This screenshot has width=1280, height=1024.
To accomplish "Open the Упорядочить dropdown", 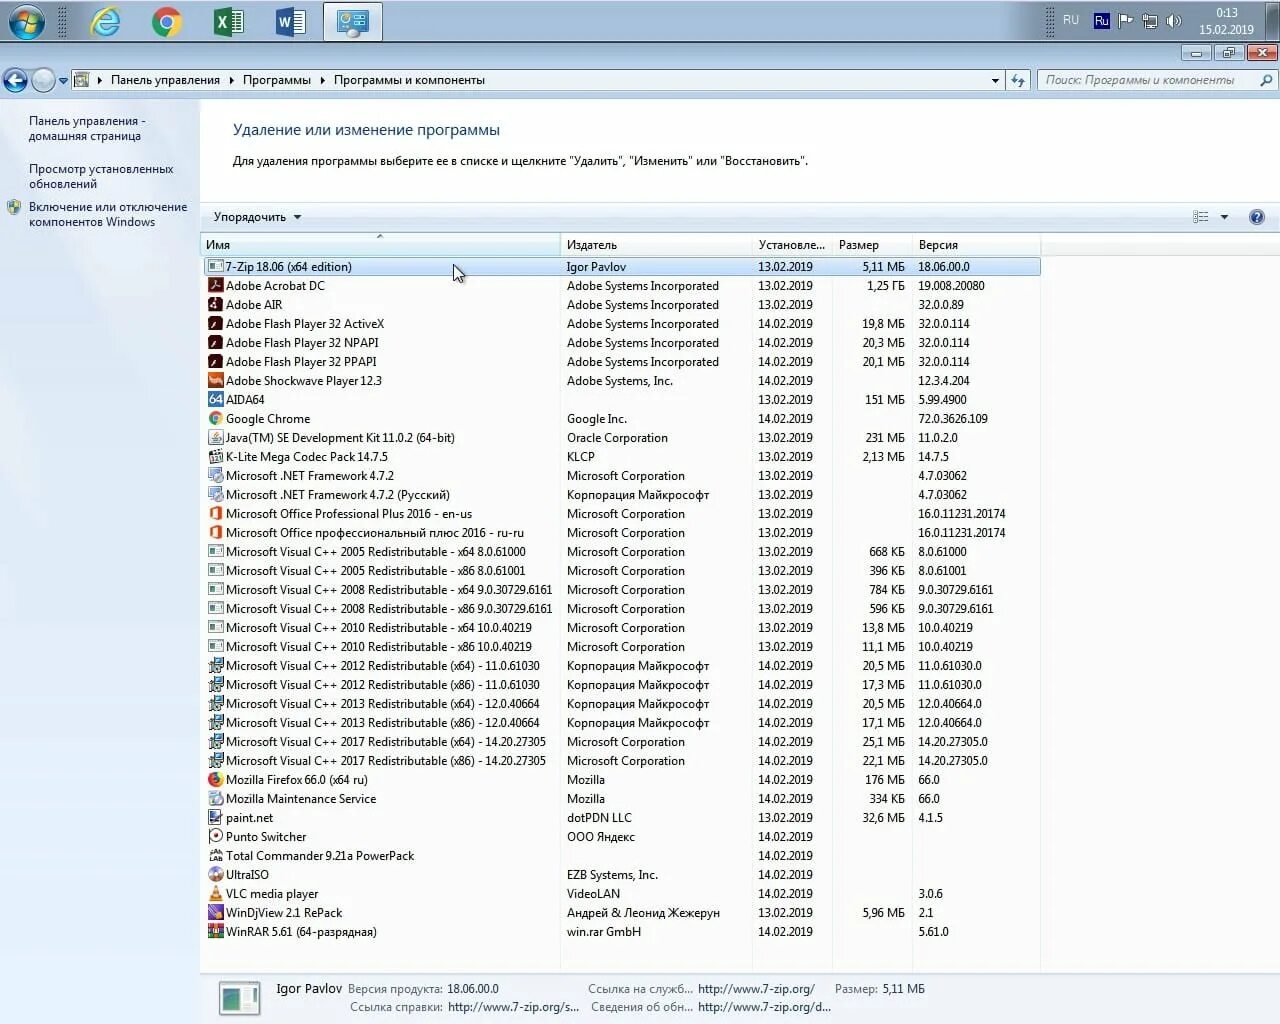I will click(257, 217).
